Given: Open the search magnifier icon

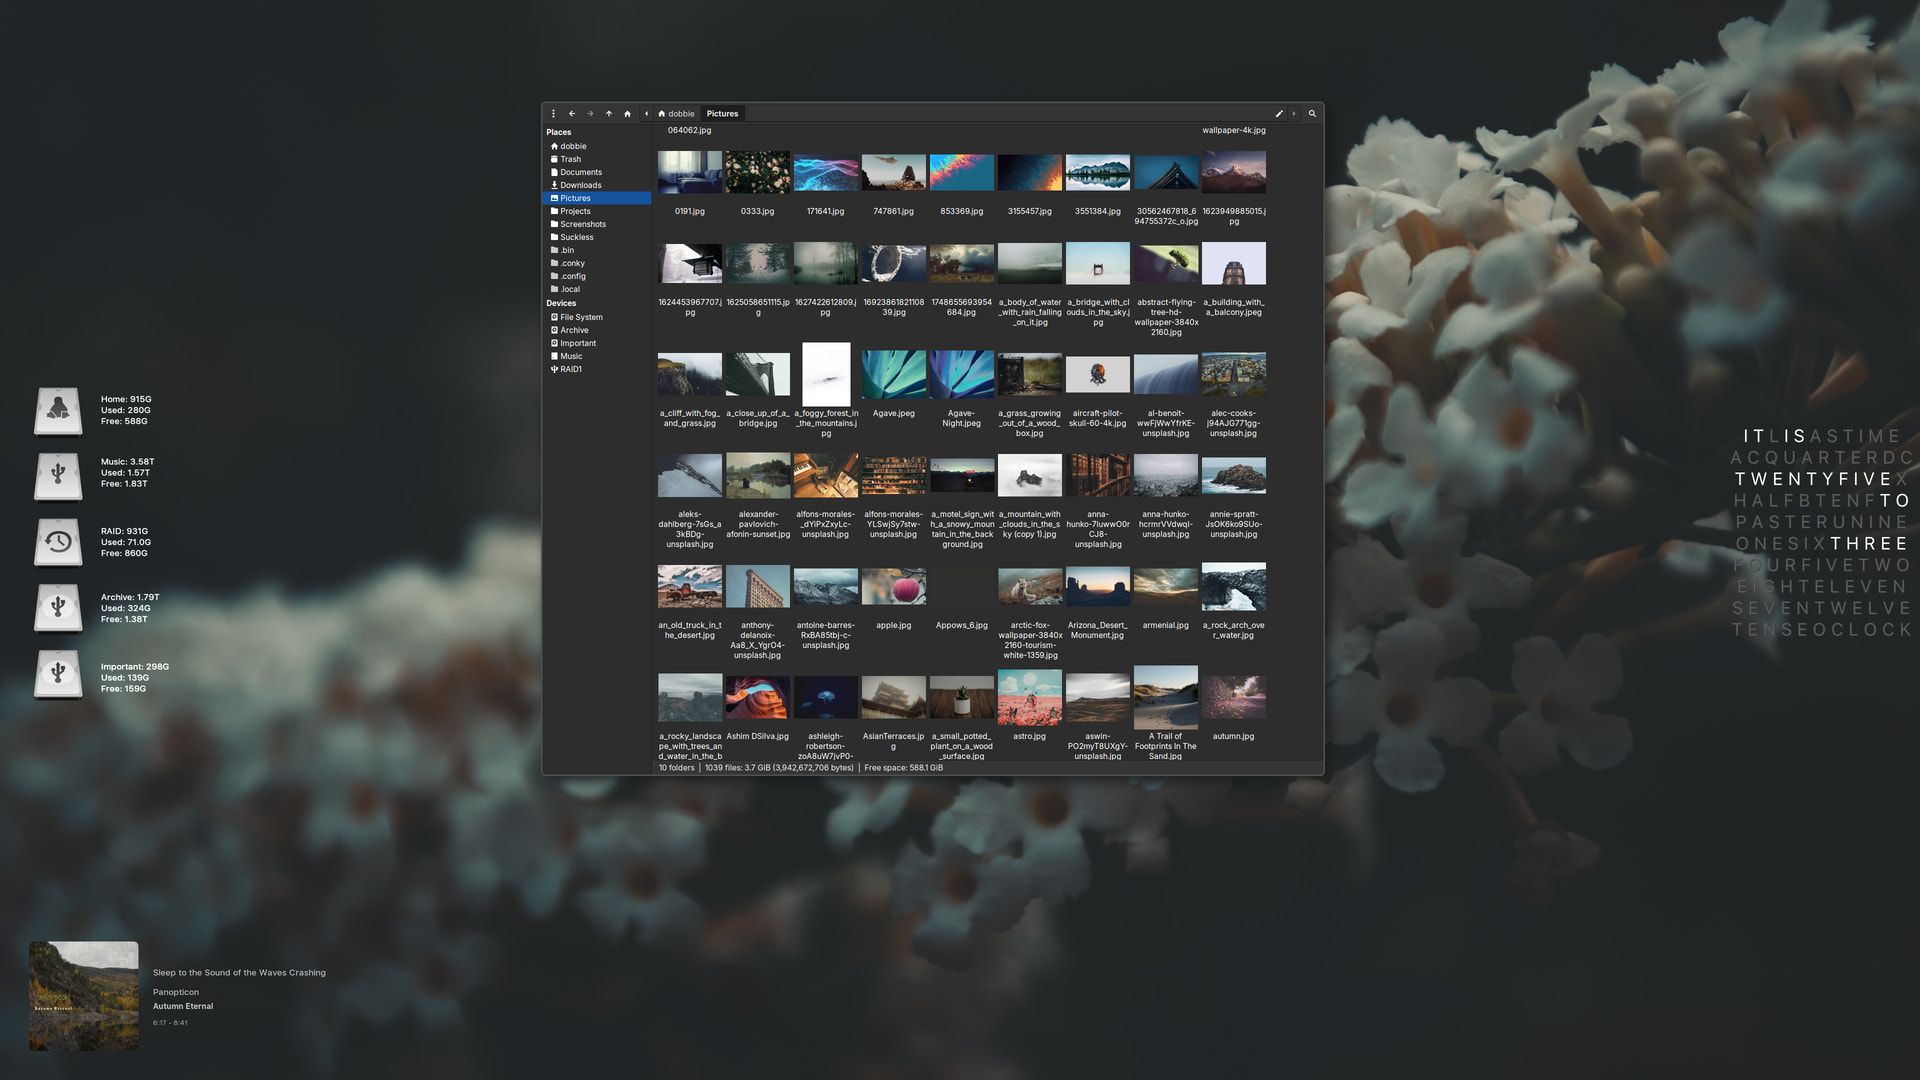Looking at the screenshot, I should click(1312, 114).
